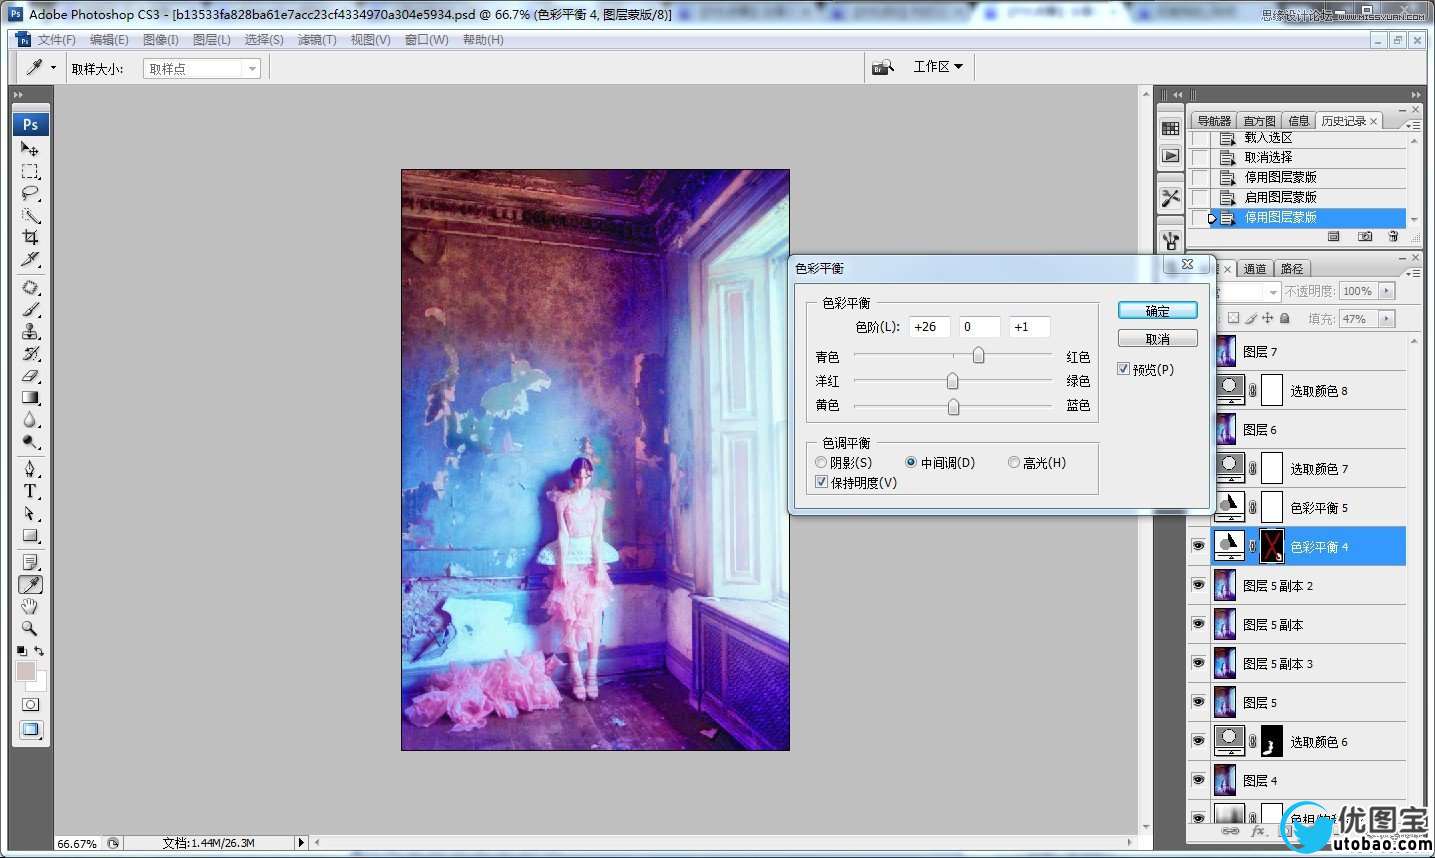
Task: Select the 高光(H) highlights radio button
Action: [x=1014, y=463]
